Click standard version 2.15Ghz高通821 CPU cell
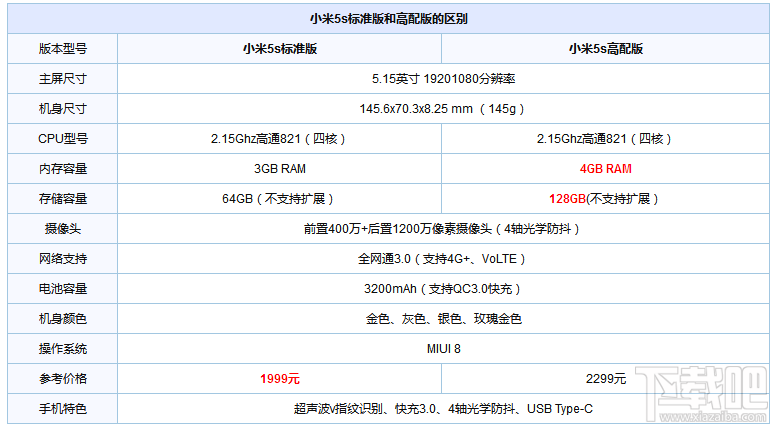 pyautogui.click(x=278, y=139)
